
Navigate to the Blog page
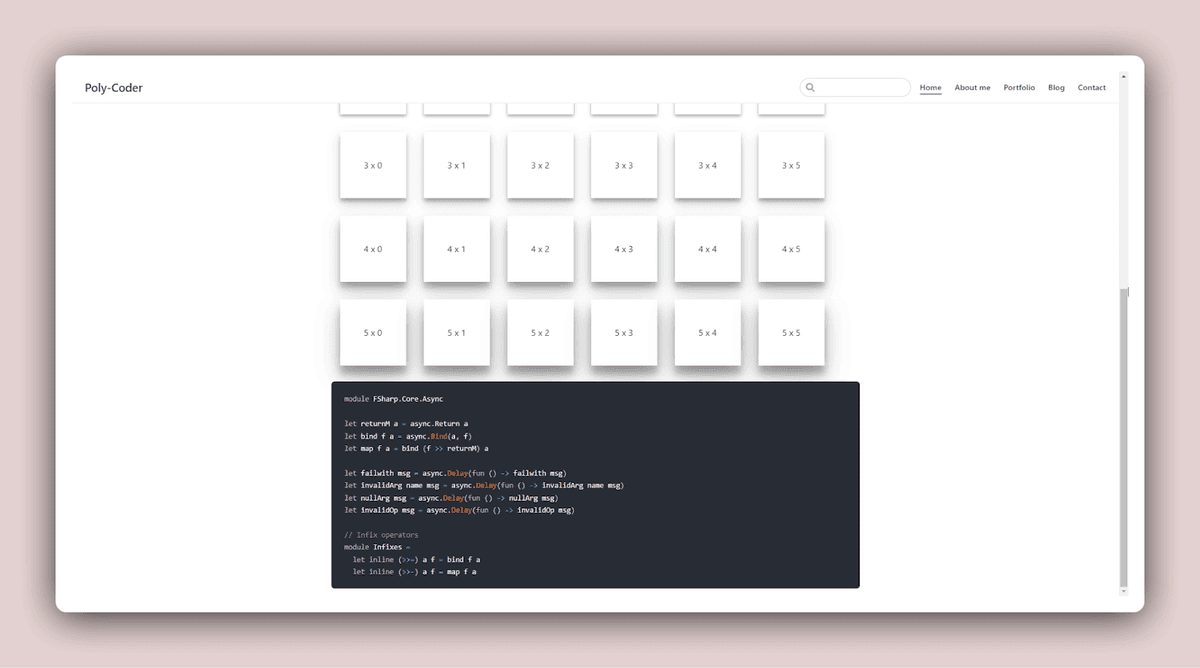1056,88
